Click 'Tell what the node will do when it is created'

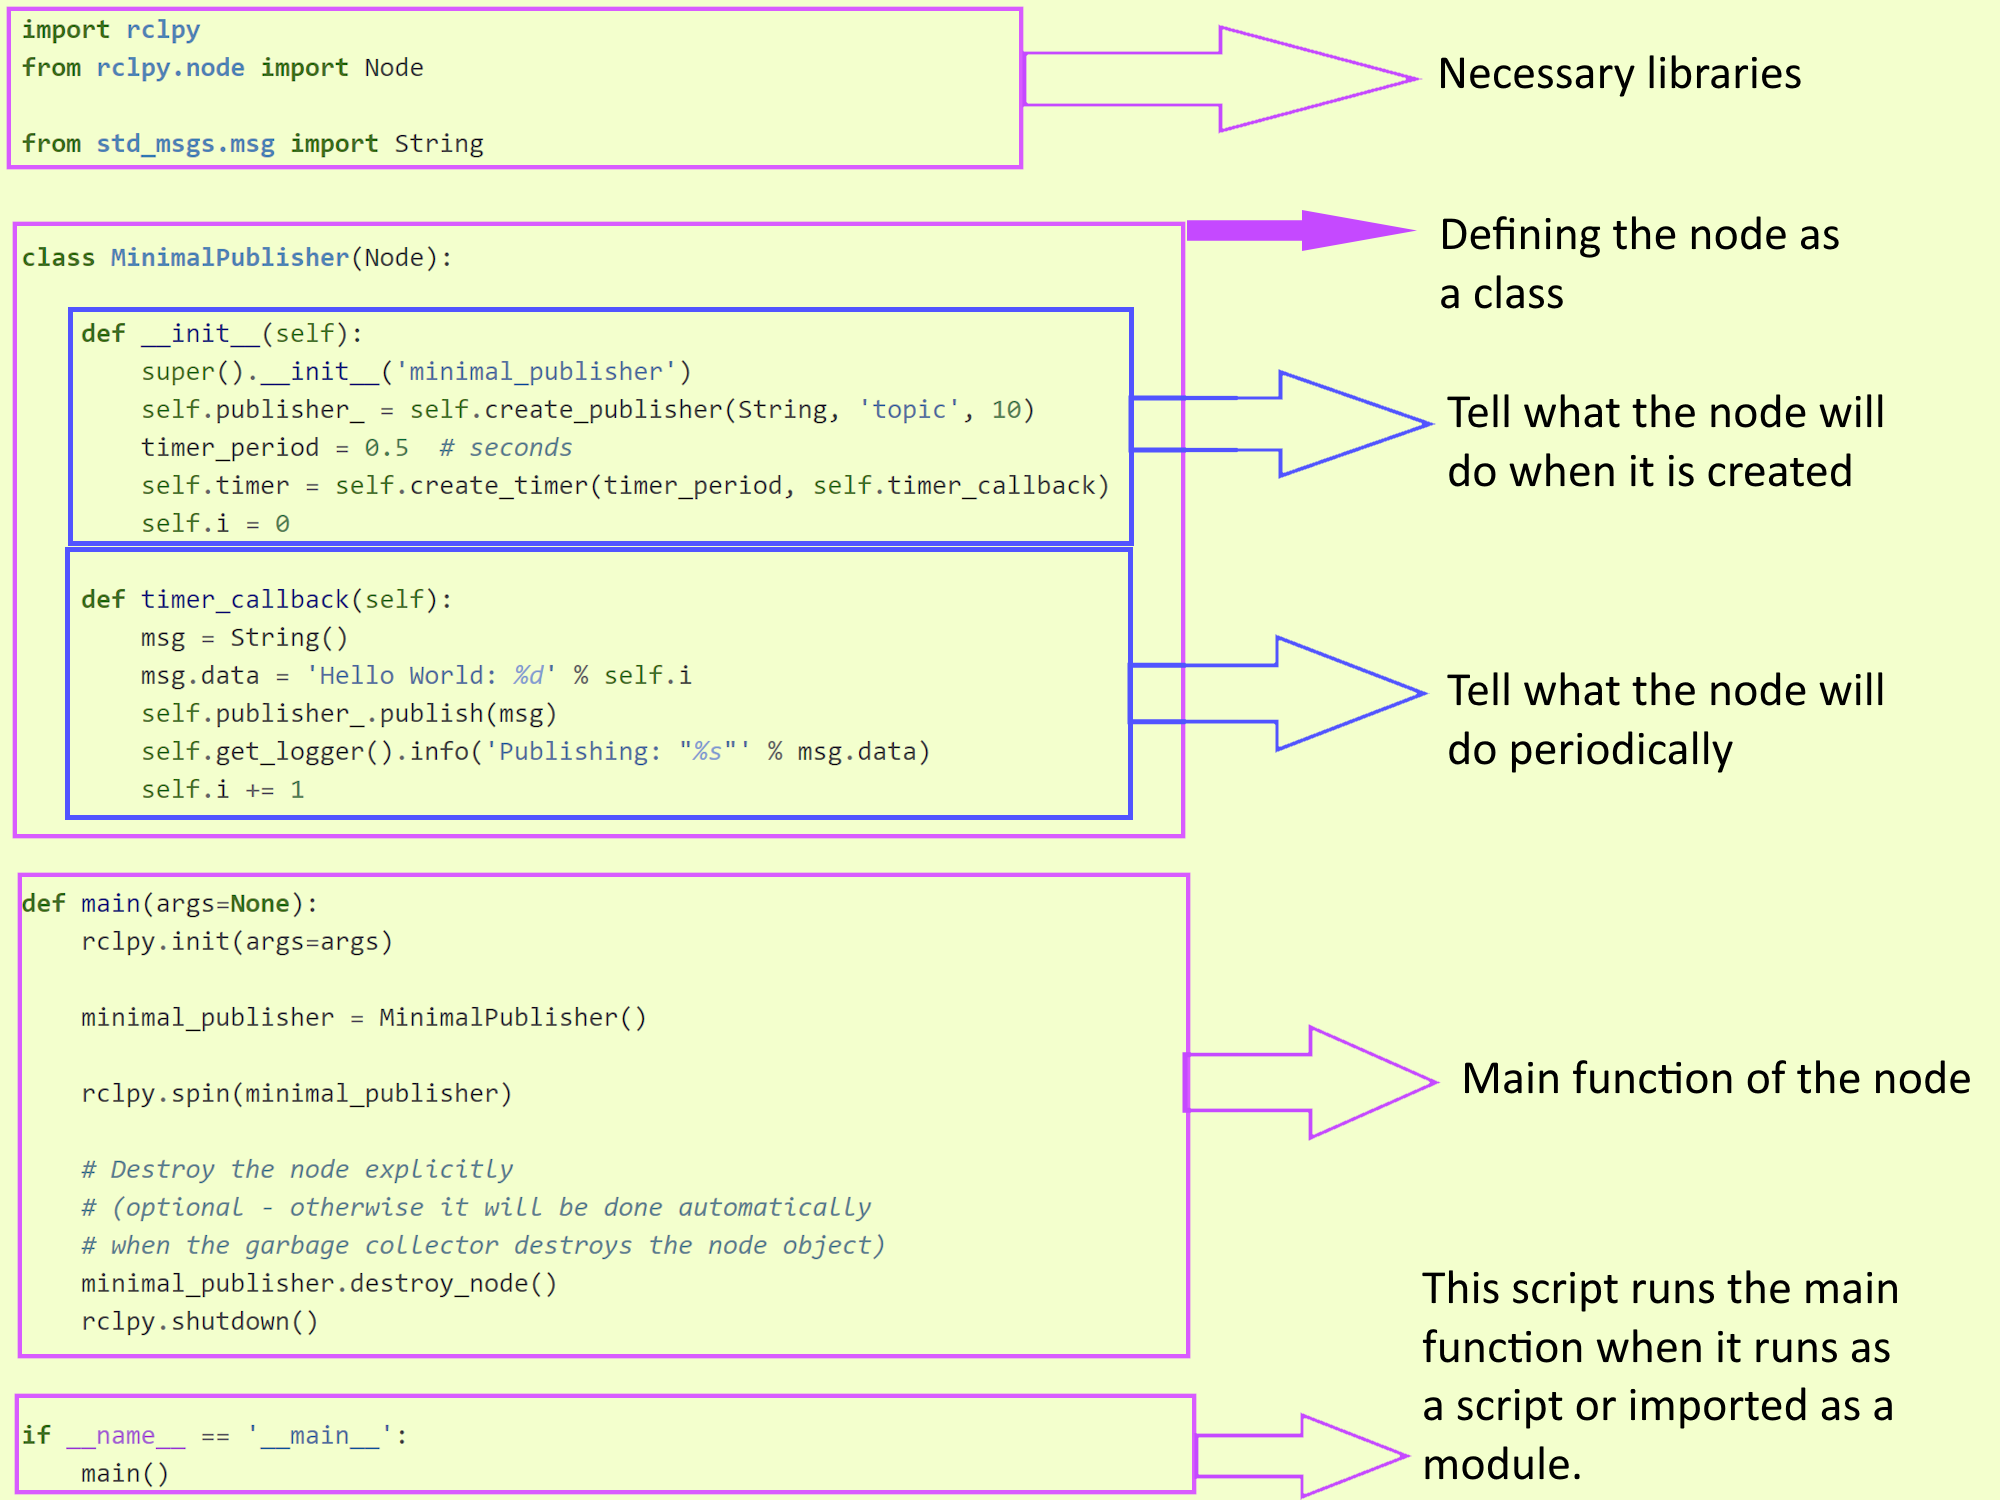point(1666,441)
